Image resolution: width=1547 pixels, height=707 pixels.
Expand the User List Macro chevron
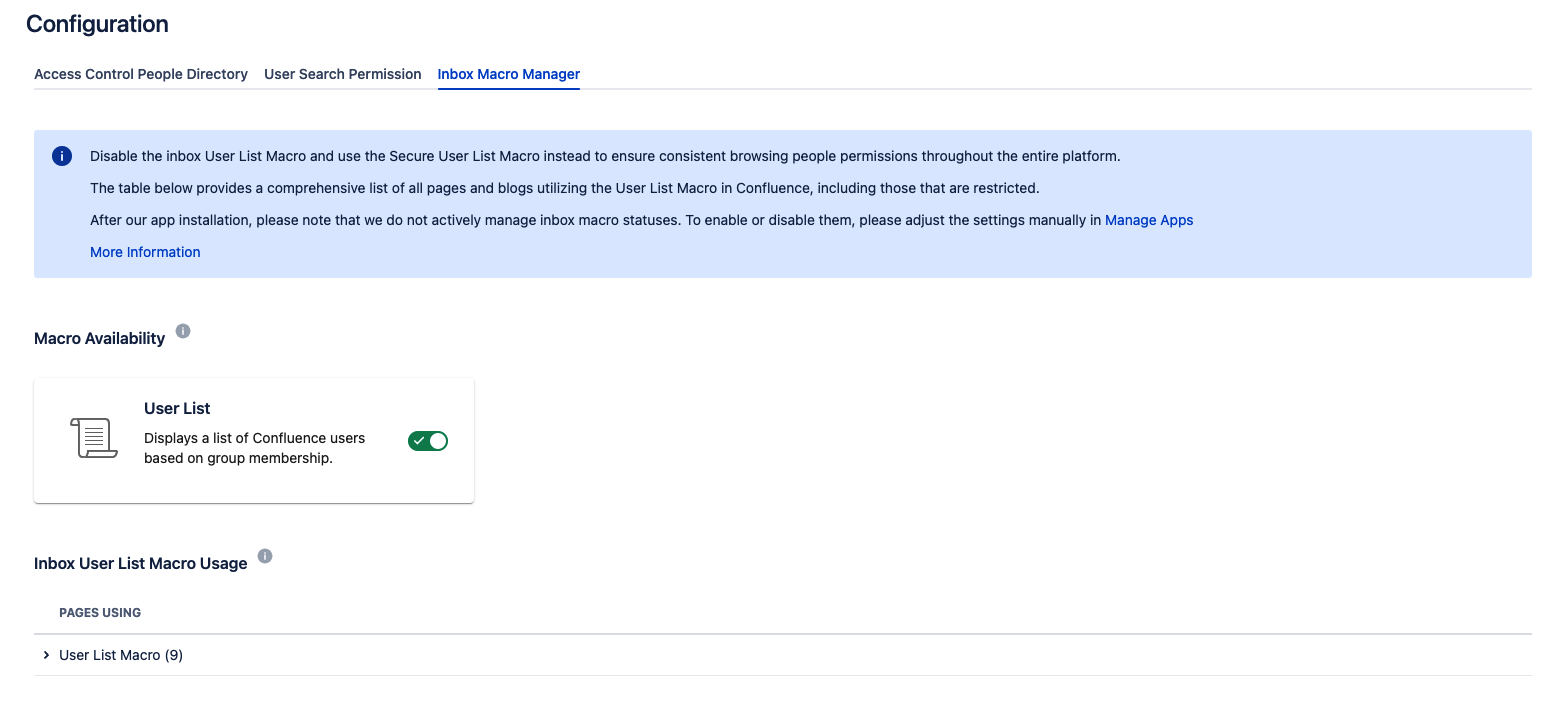(46, 655)
